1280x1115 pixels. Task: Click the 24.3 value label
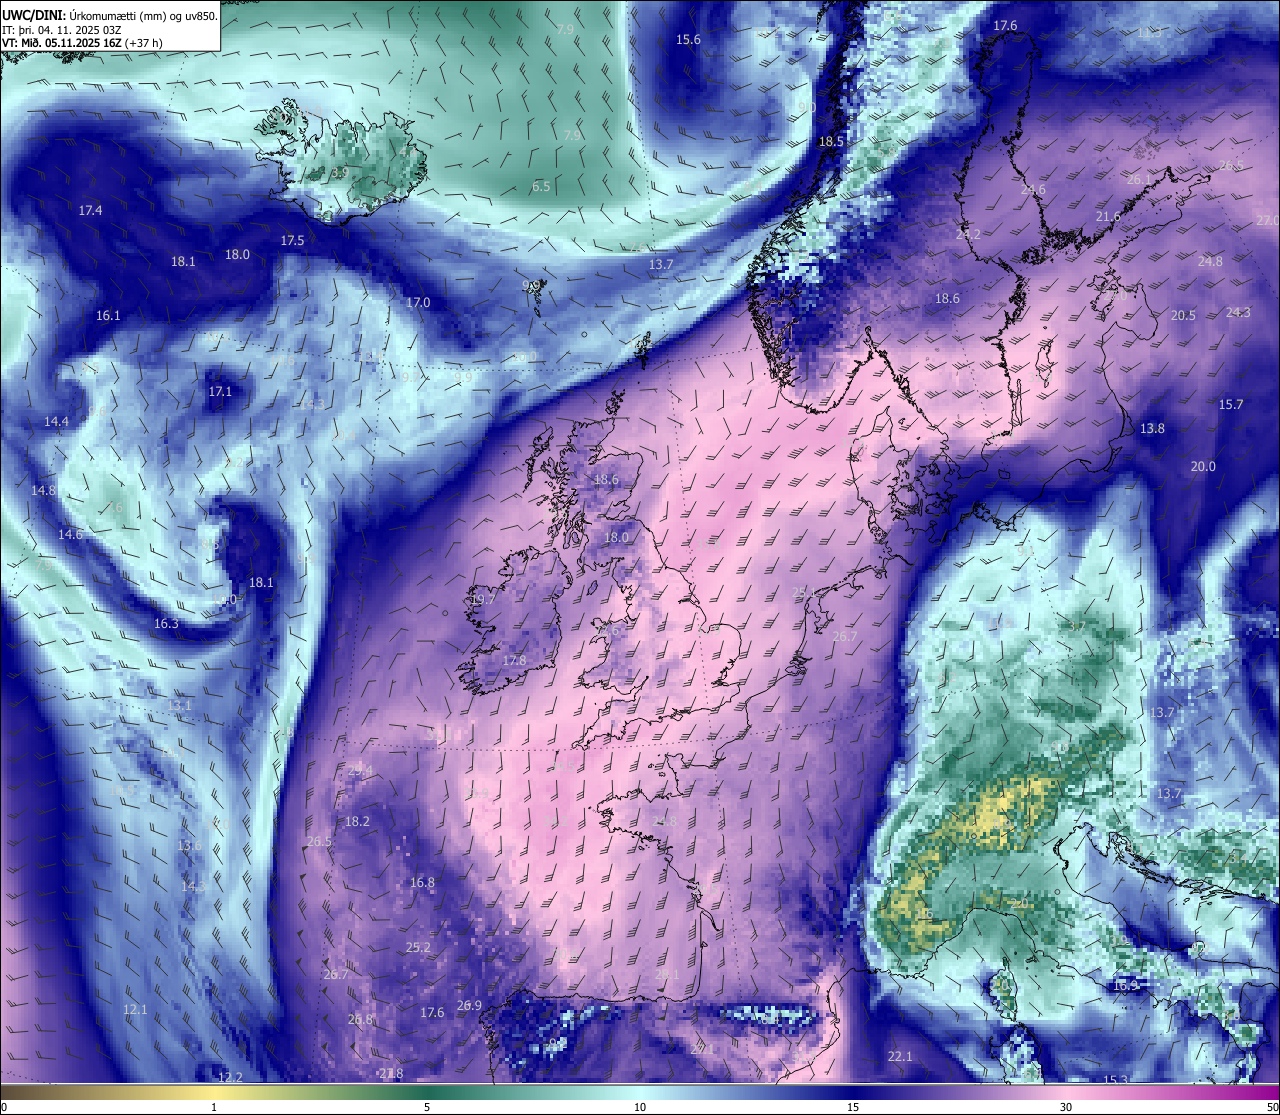click(1238, 312)
